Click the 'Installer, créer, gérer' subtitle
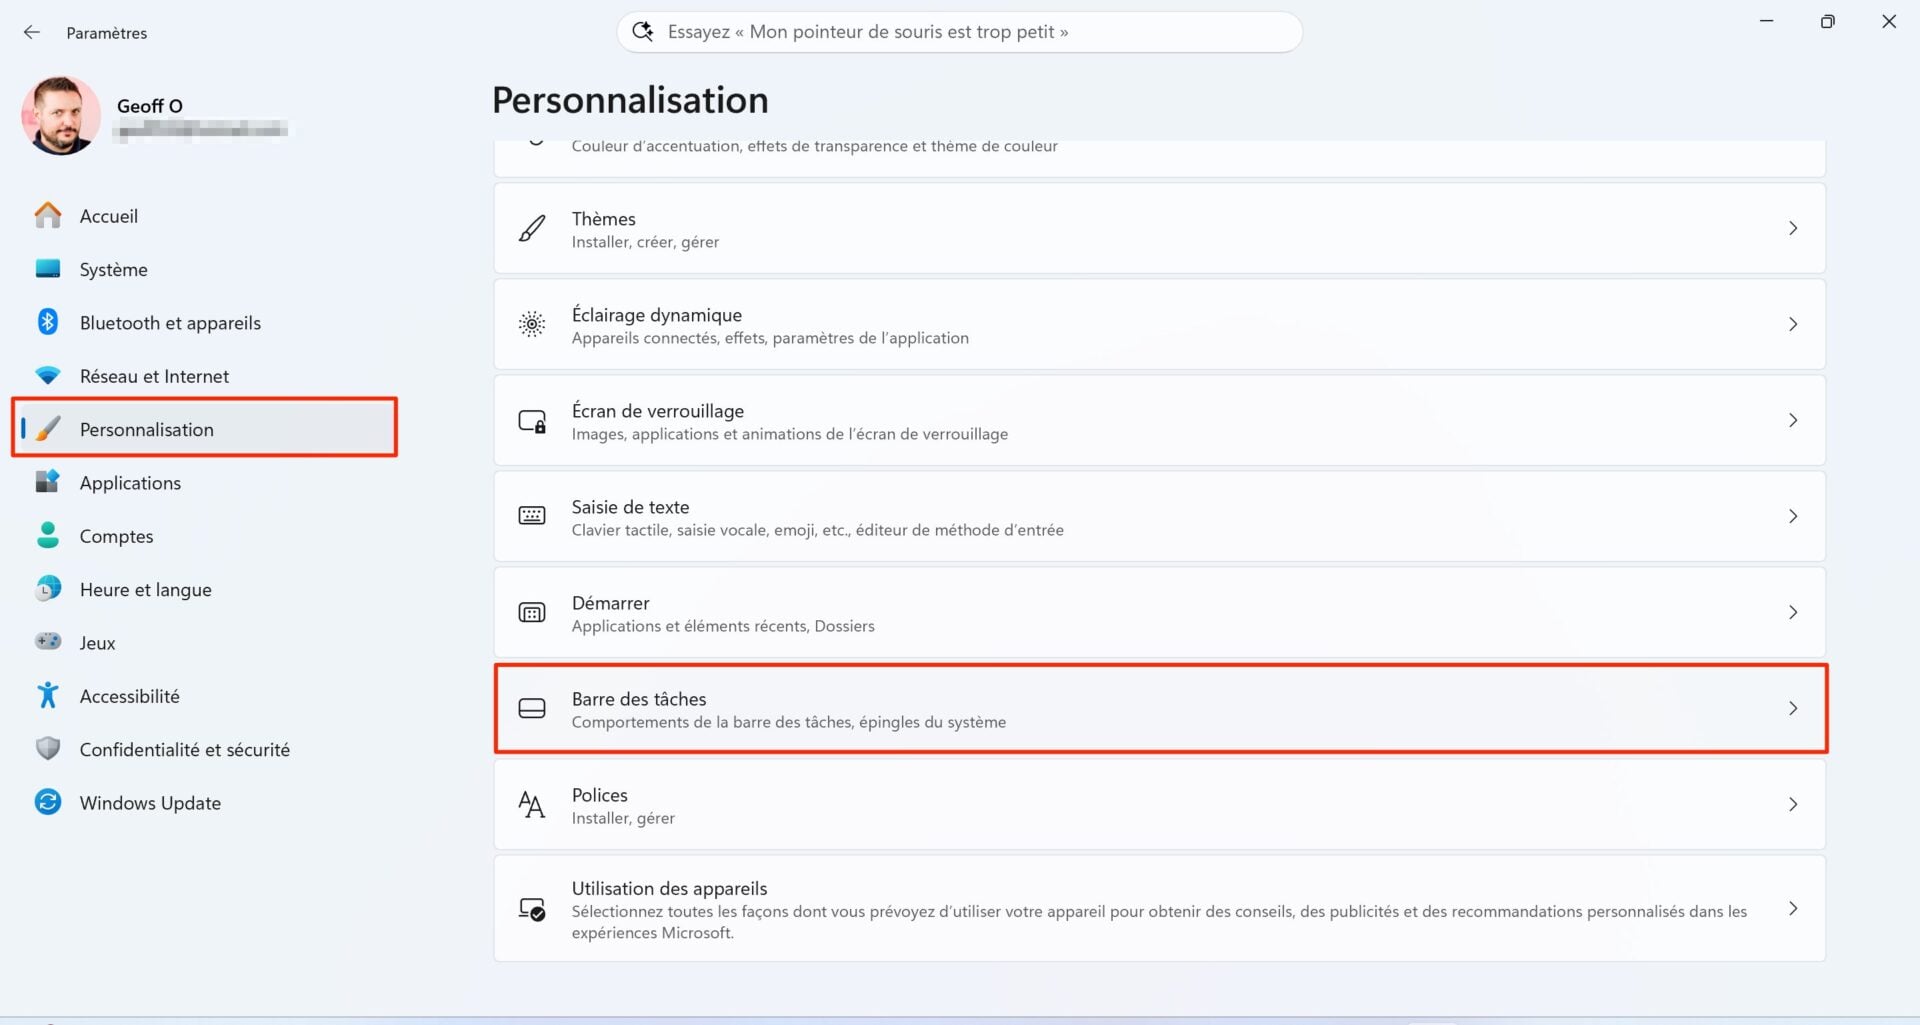The height and width of the screenshot is (1025, 1920). pos(645,242)
